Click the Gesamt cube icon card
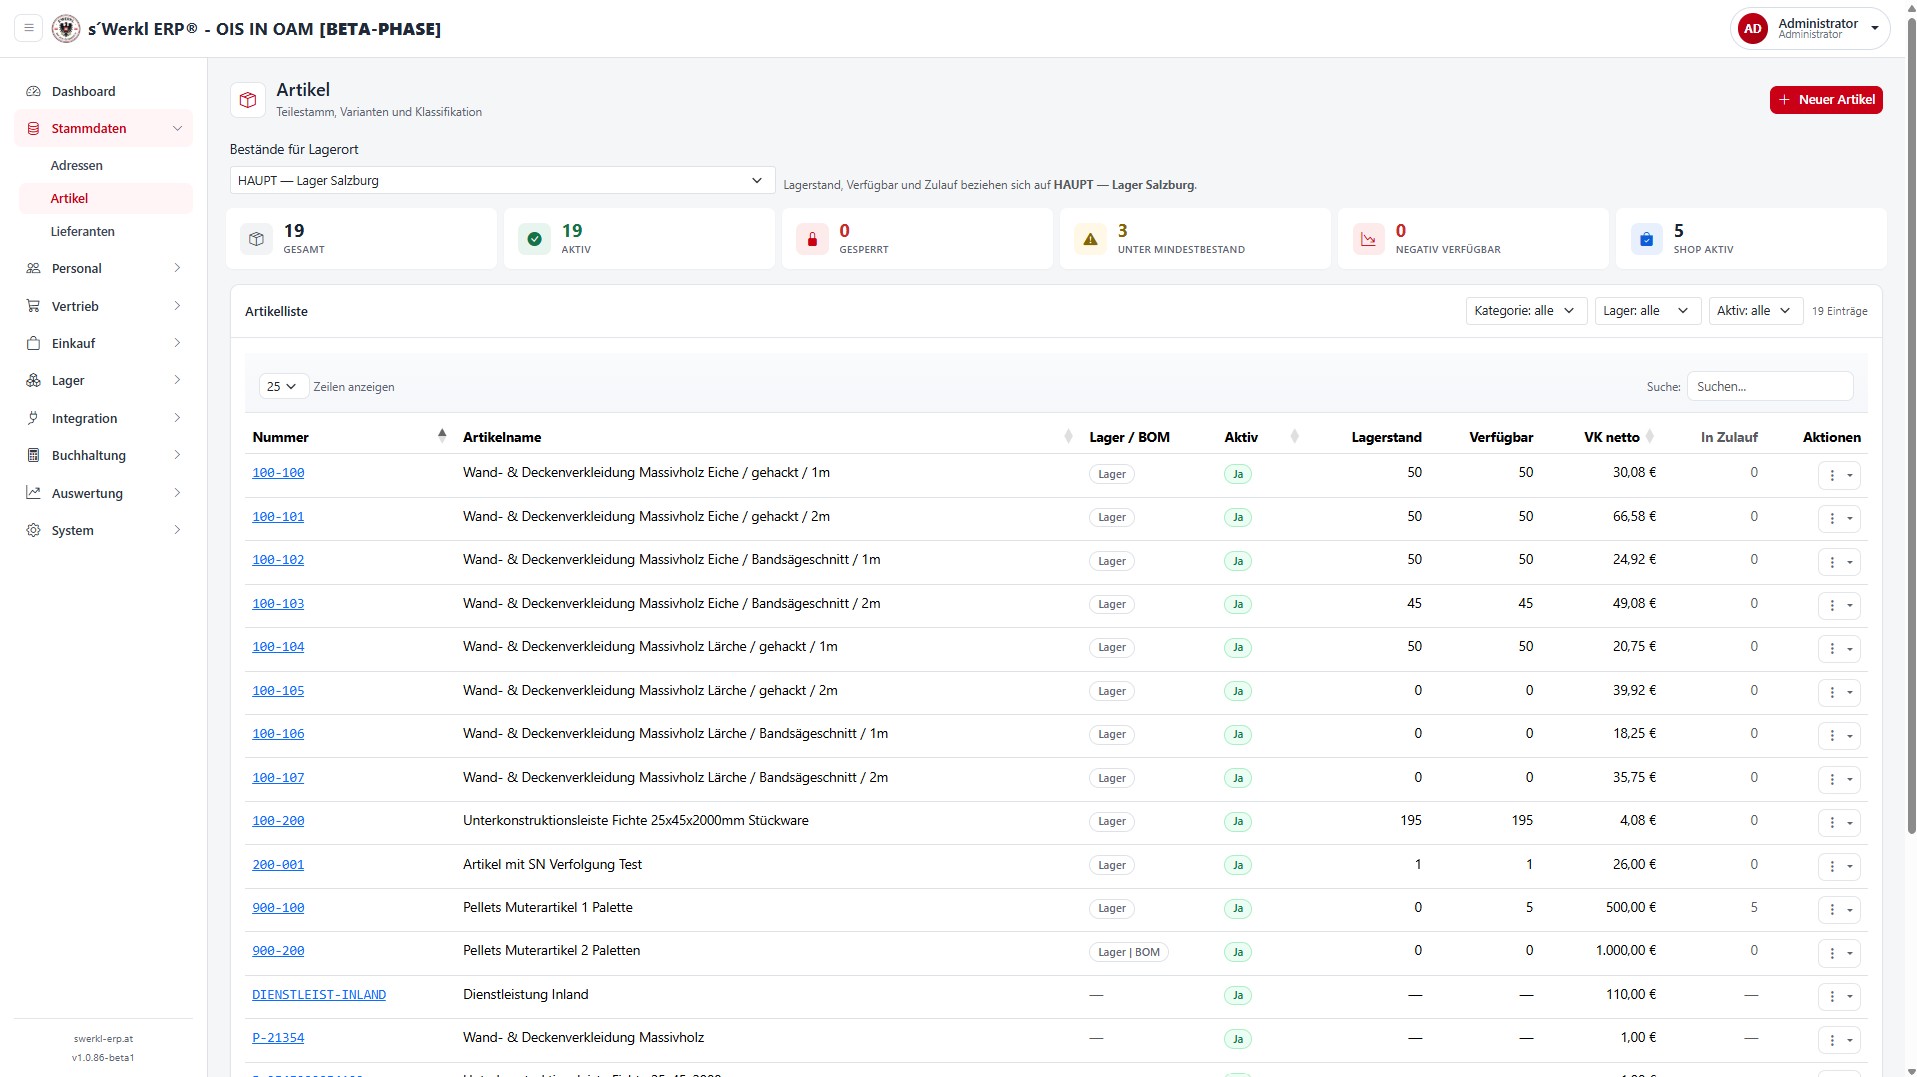Image resolution: width=1917 pixels, height=1077 pixels. (257, 239)
